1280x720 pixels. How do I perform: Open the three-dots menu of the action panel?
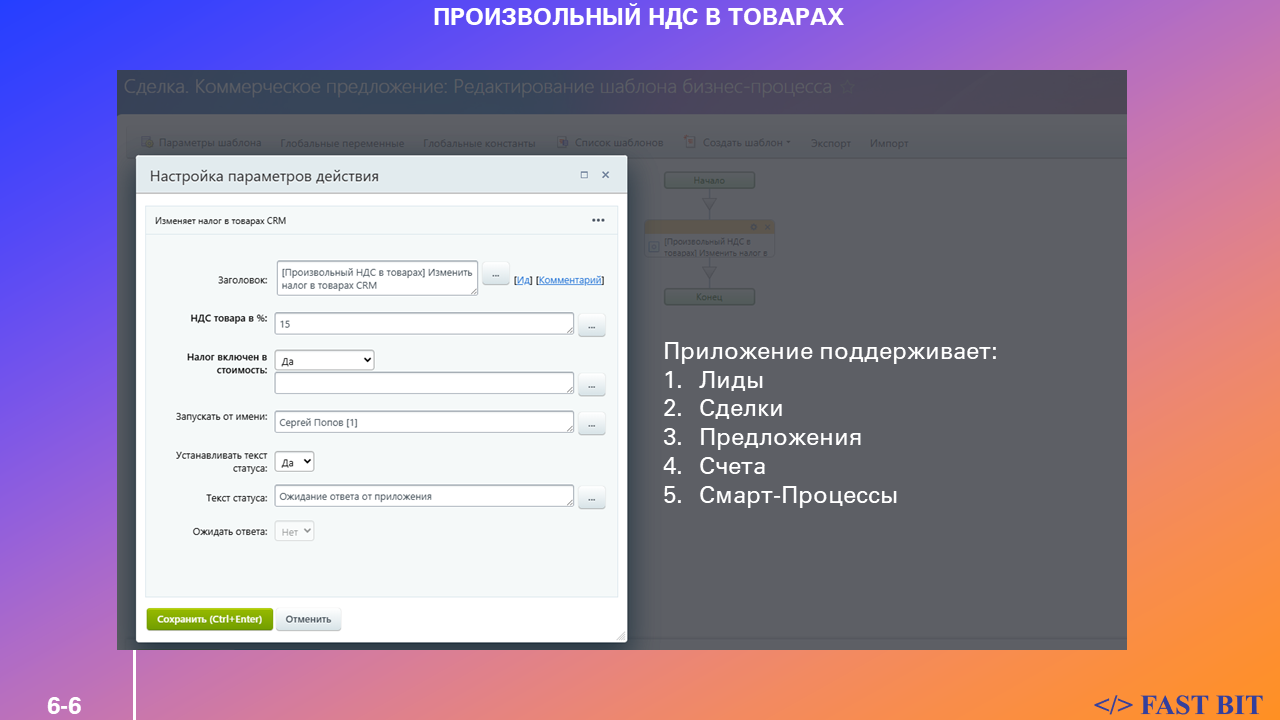pyautogui.click(x=598, y=220)
